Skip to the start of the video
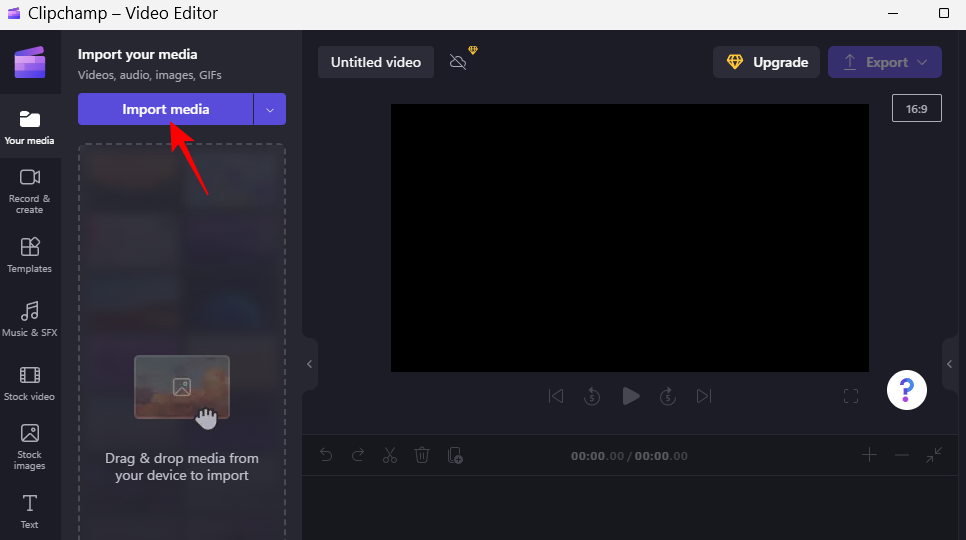 pos(556,396)
